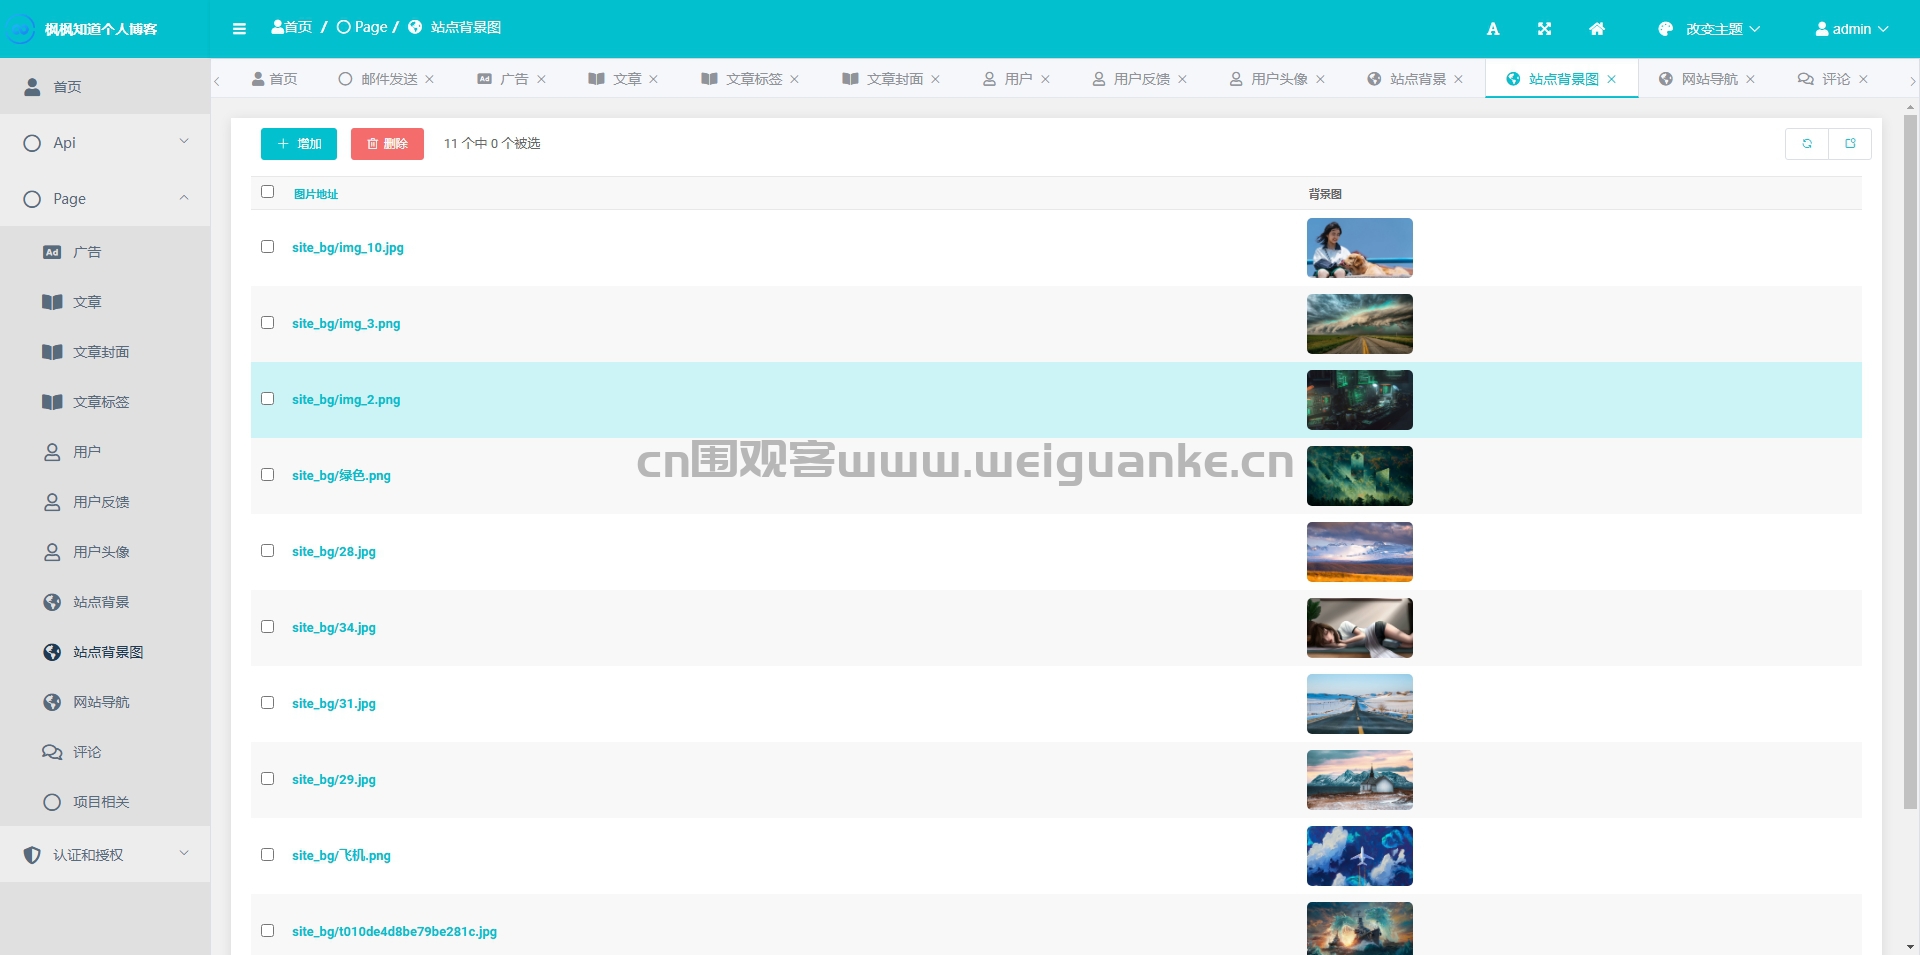Click the blog logo icon at top left

pos(20,29)
